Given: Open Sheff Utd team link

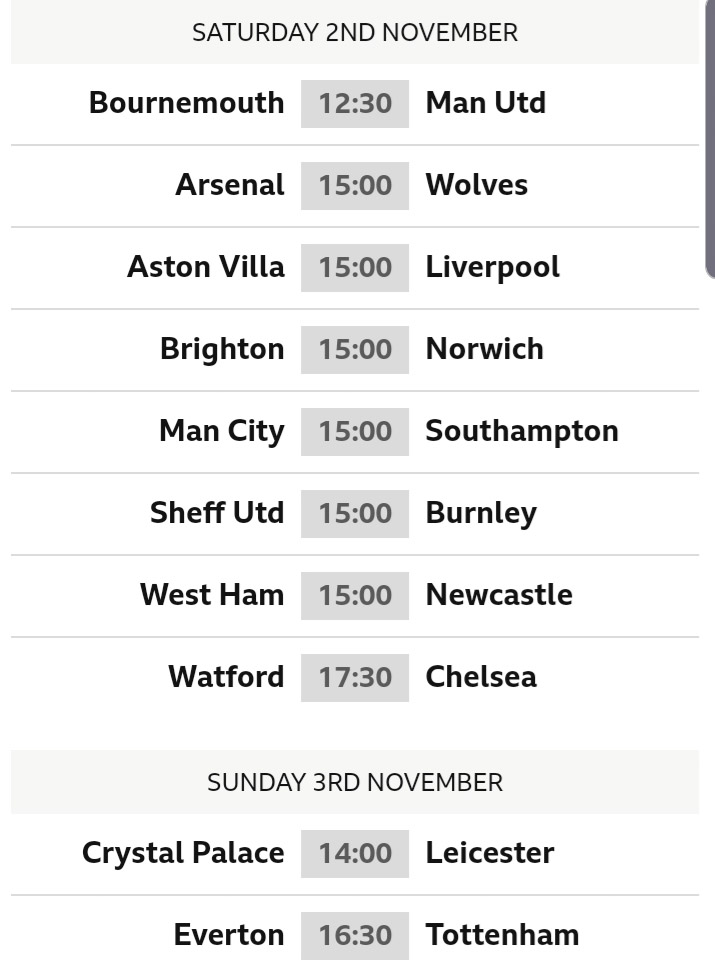Looking at the screenshot, I should click(x=217, y=512).
